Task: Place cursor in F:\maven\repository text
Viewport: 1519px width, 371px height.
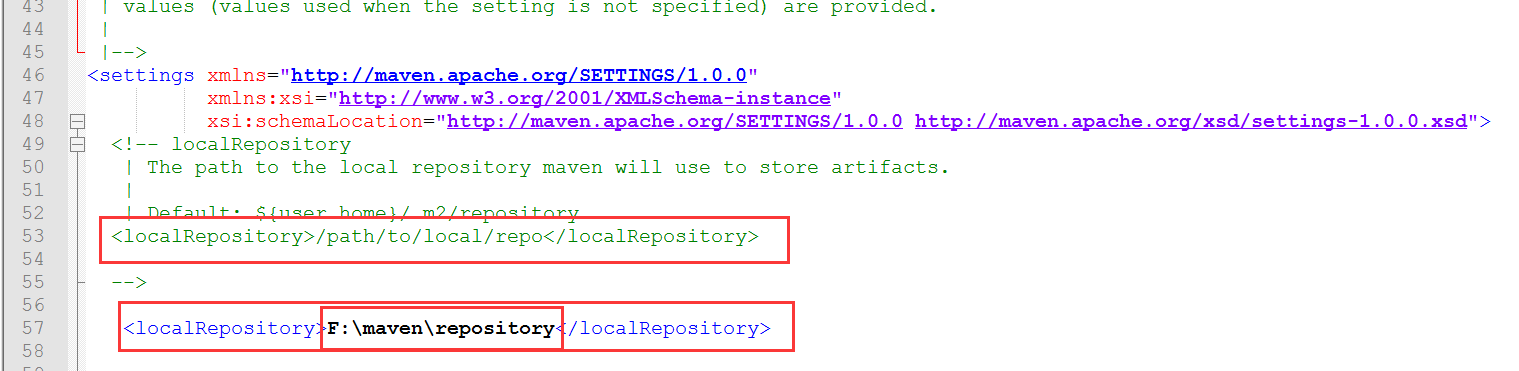Action: pyautogui.click(x=441, y=328)
